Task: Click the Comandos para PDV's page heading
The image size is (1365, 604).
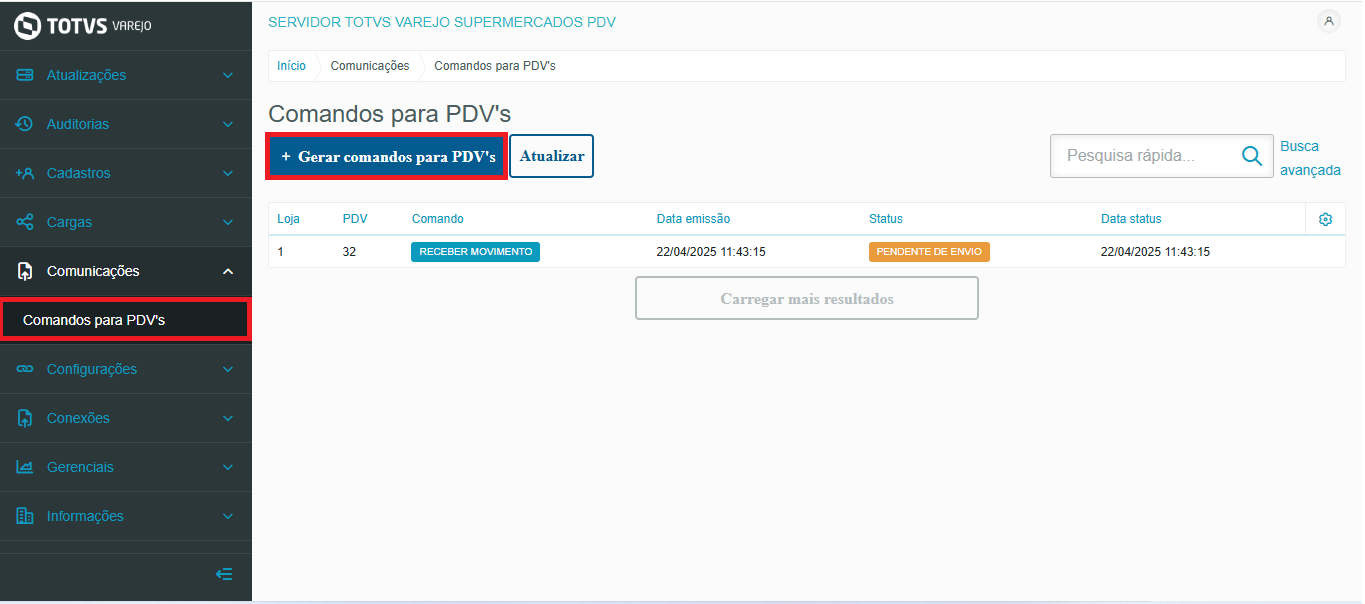Action: pos(390,114)
